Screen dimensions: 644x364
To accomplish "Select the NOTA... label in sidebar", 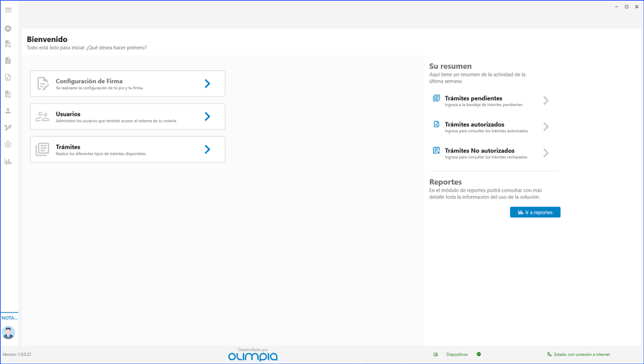I will pyautogui.click(x=9, y=318).
